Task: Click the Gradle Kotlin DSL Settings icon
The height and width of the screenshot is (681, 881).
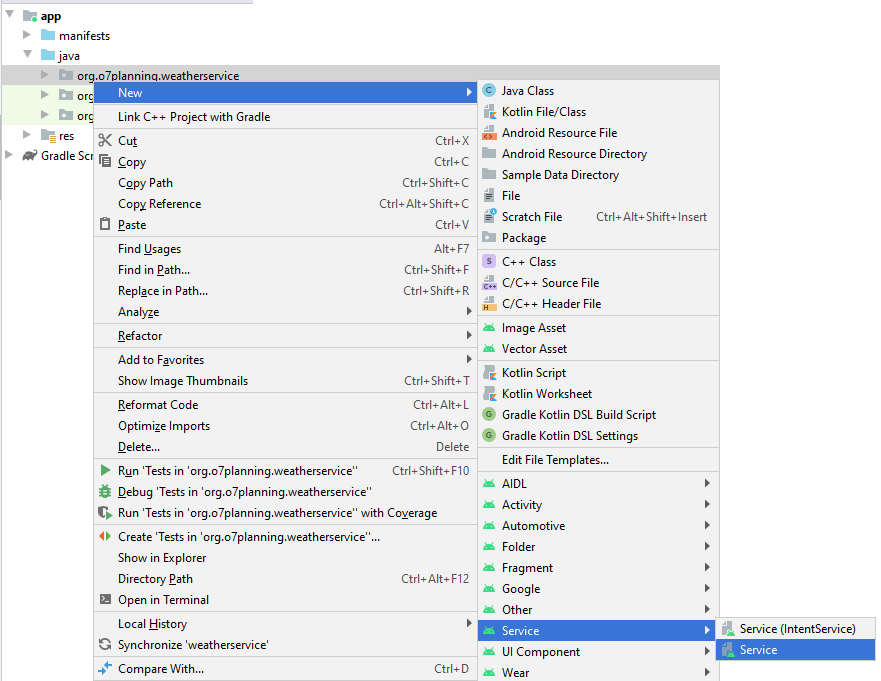Action: (489, 435)
